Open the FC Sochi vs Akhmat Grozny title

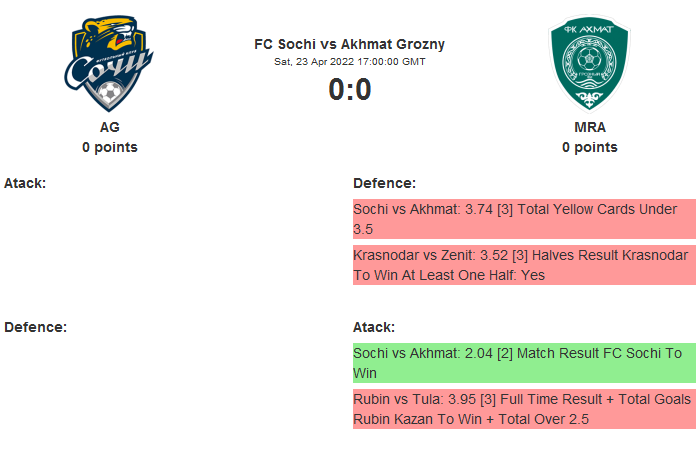(349, 44)
